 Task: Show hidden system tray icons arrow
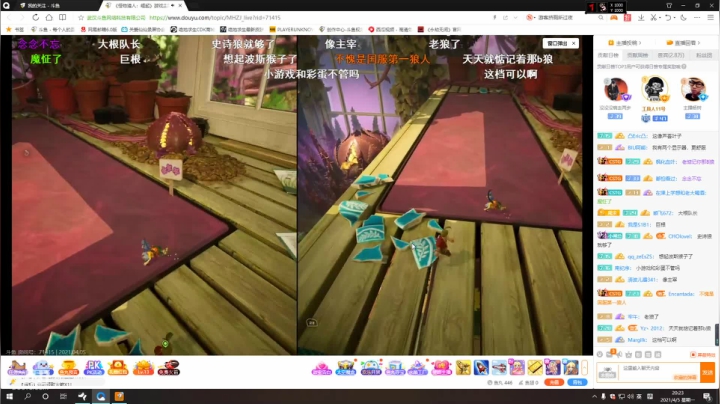(595, 396)
